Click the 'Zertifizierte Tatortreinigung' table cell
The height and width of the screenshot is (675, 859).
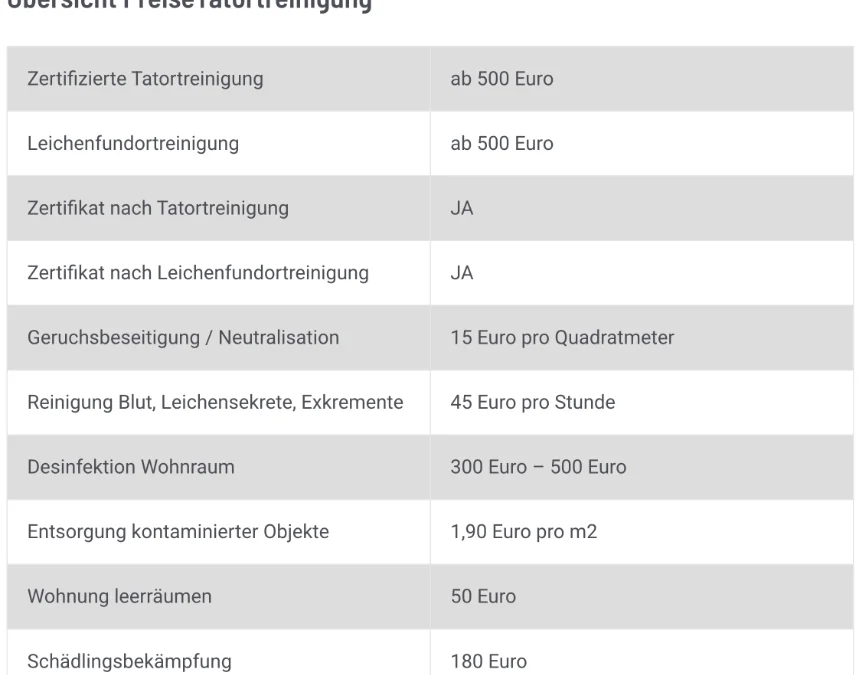coord(145,79)
